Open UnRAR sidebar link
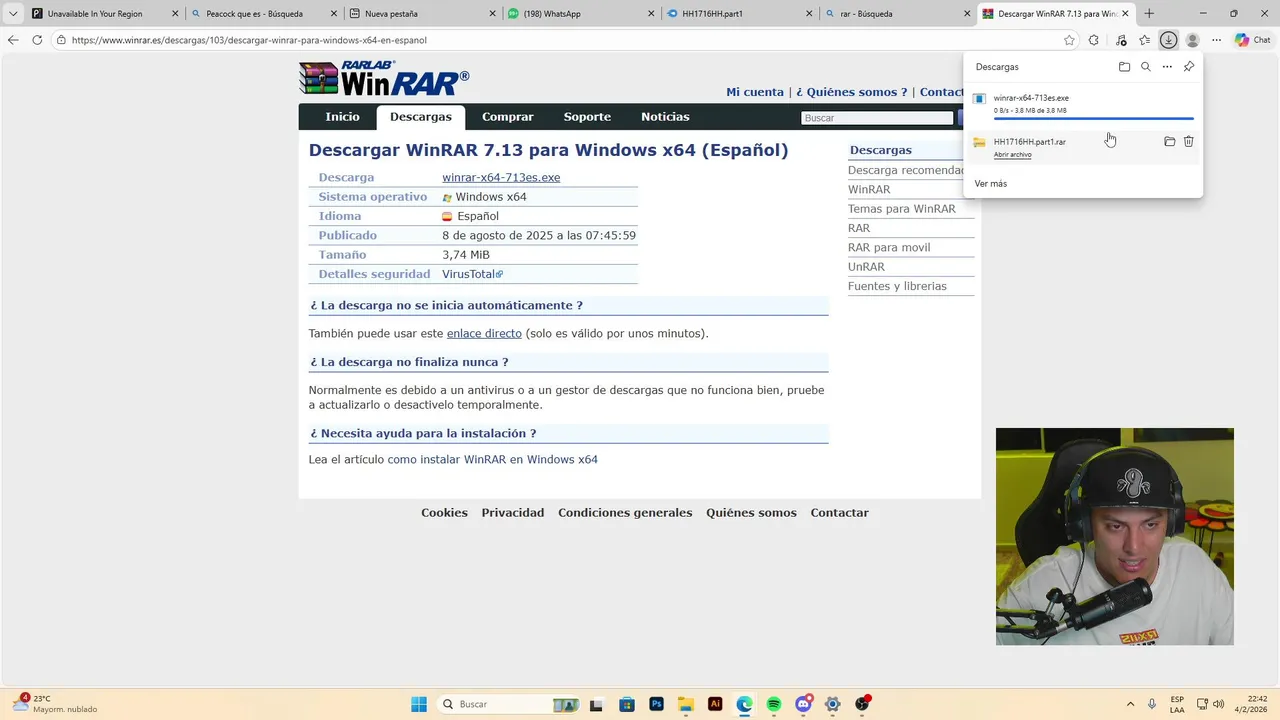This screenshot has width=1280, height=720. pyautogui.click(x=866, y=267)
